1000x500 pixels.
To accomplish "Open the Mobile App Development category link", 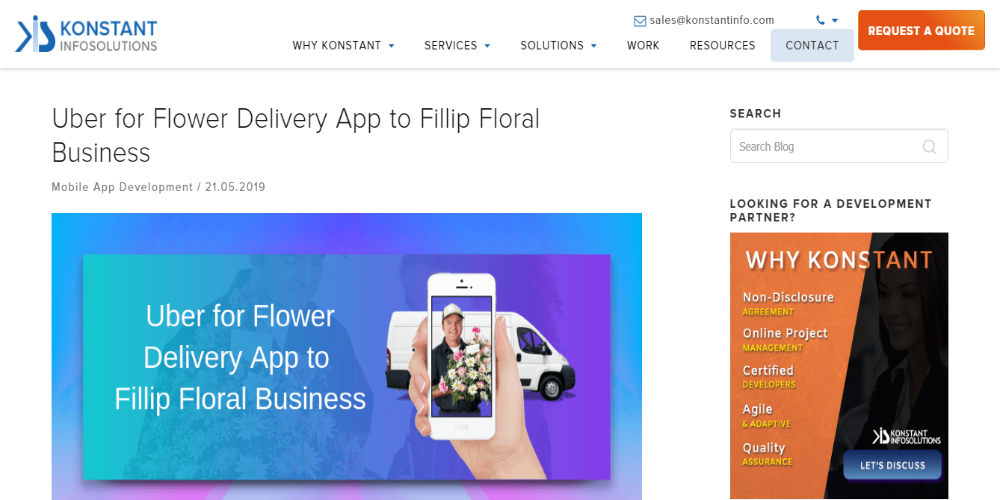I will (122, 187).
